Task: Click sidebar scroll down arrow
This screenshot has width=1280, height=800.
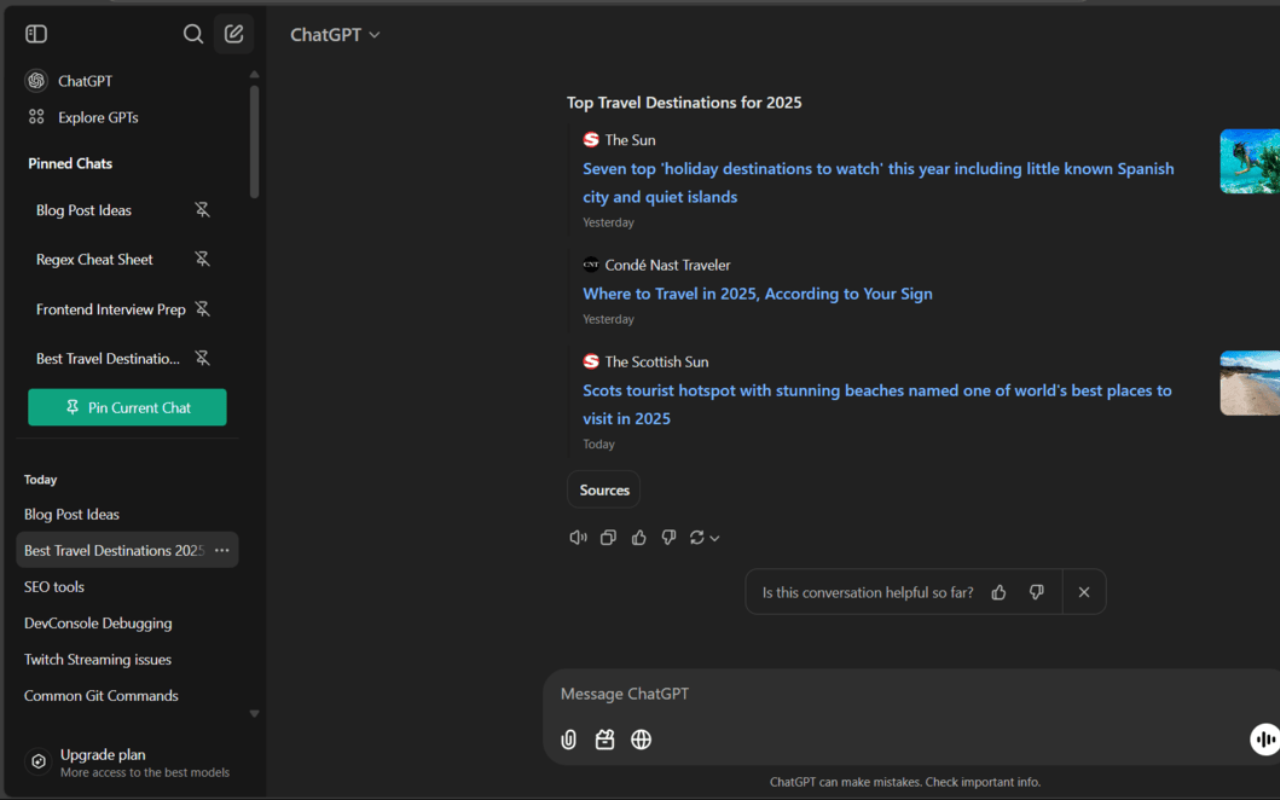Action: click(x=254, y=714)
